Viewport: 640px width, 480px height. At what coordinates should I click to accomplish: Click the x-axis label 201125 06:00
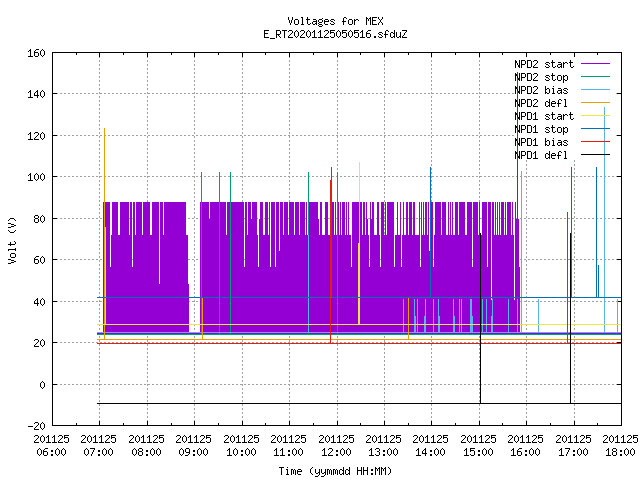click(x=51, y=446)
